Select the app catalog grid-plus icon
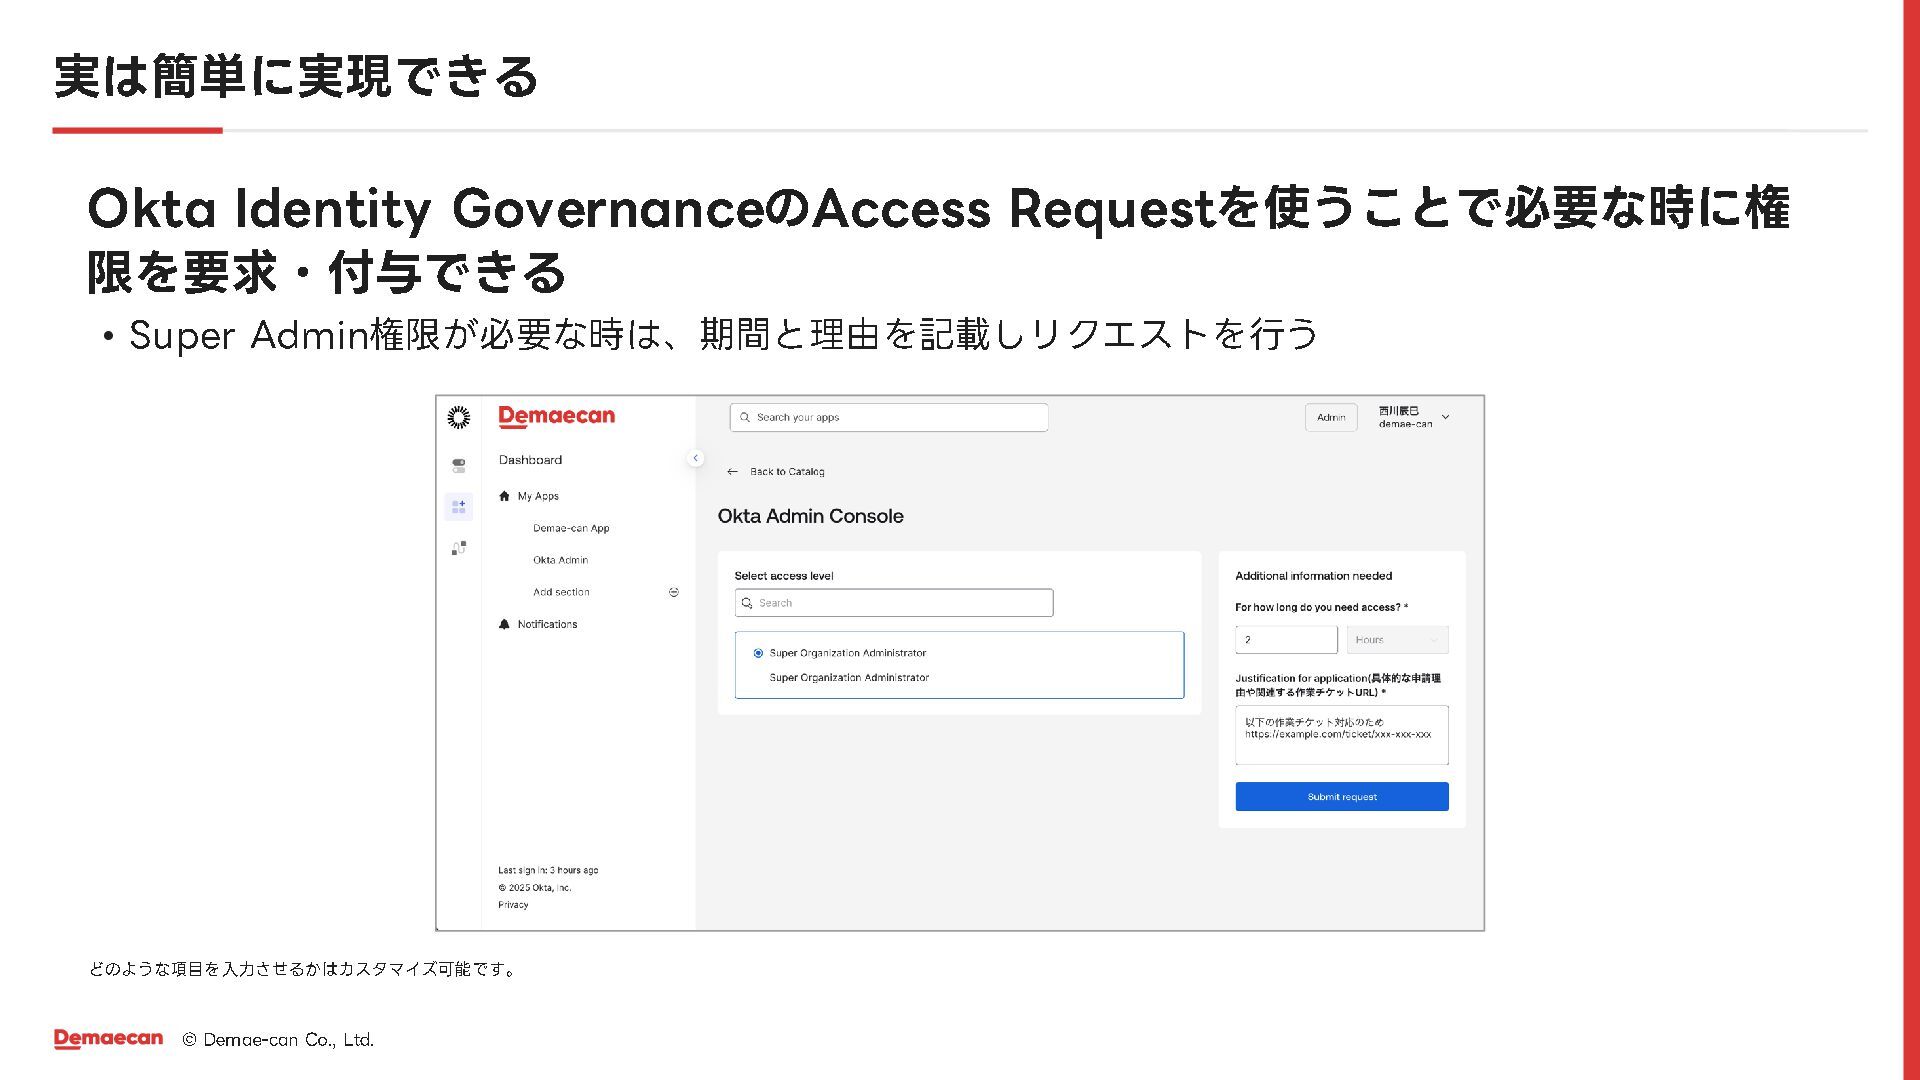Image resolution: width=1920 pixels, height=1080 pixels. click(x=458, y=507)
